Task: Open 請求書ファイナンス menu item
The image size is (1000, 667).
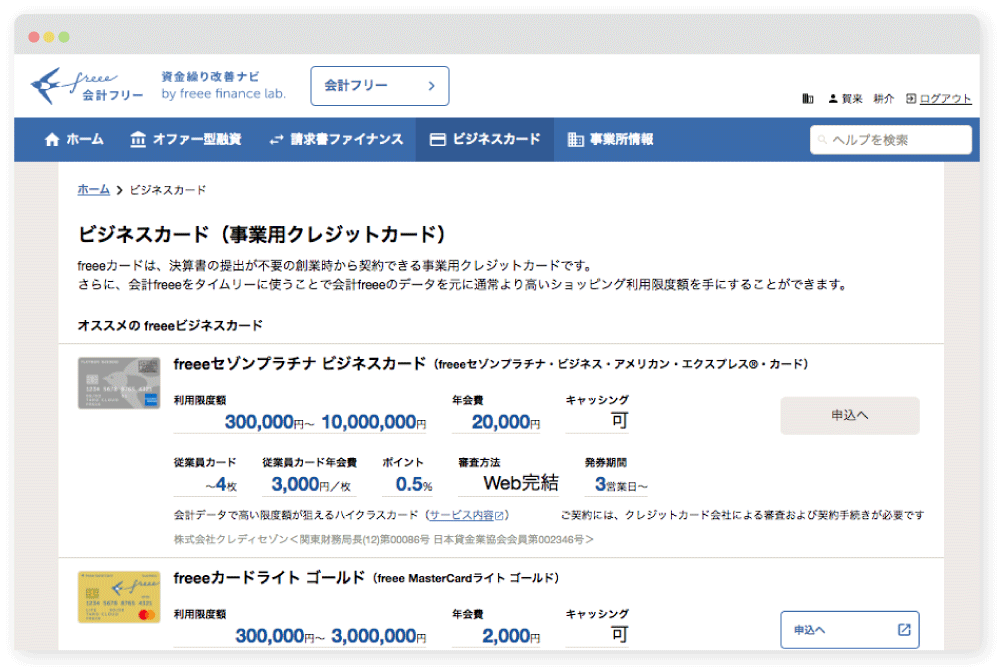Action: pyautogui.click(x=336, y=139)
